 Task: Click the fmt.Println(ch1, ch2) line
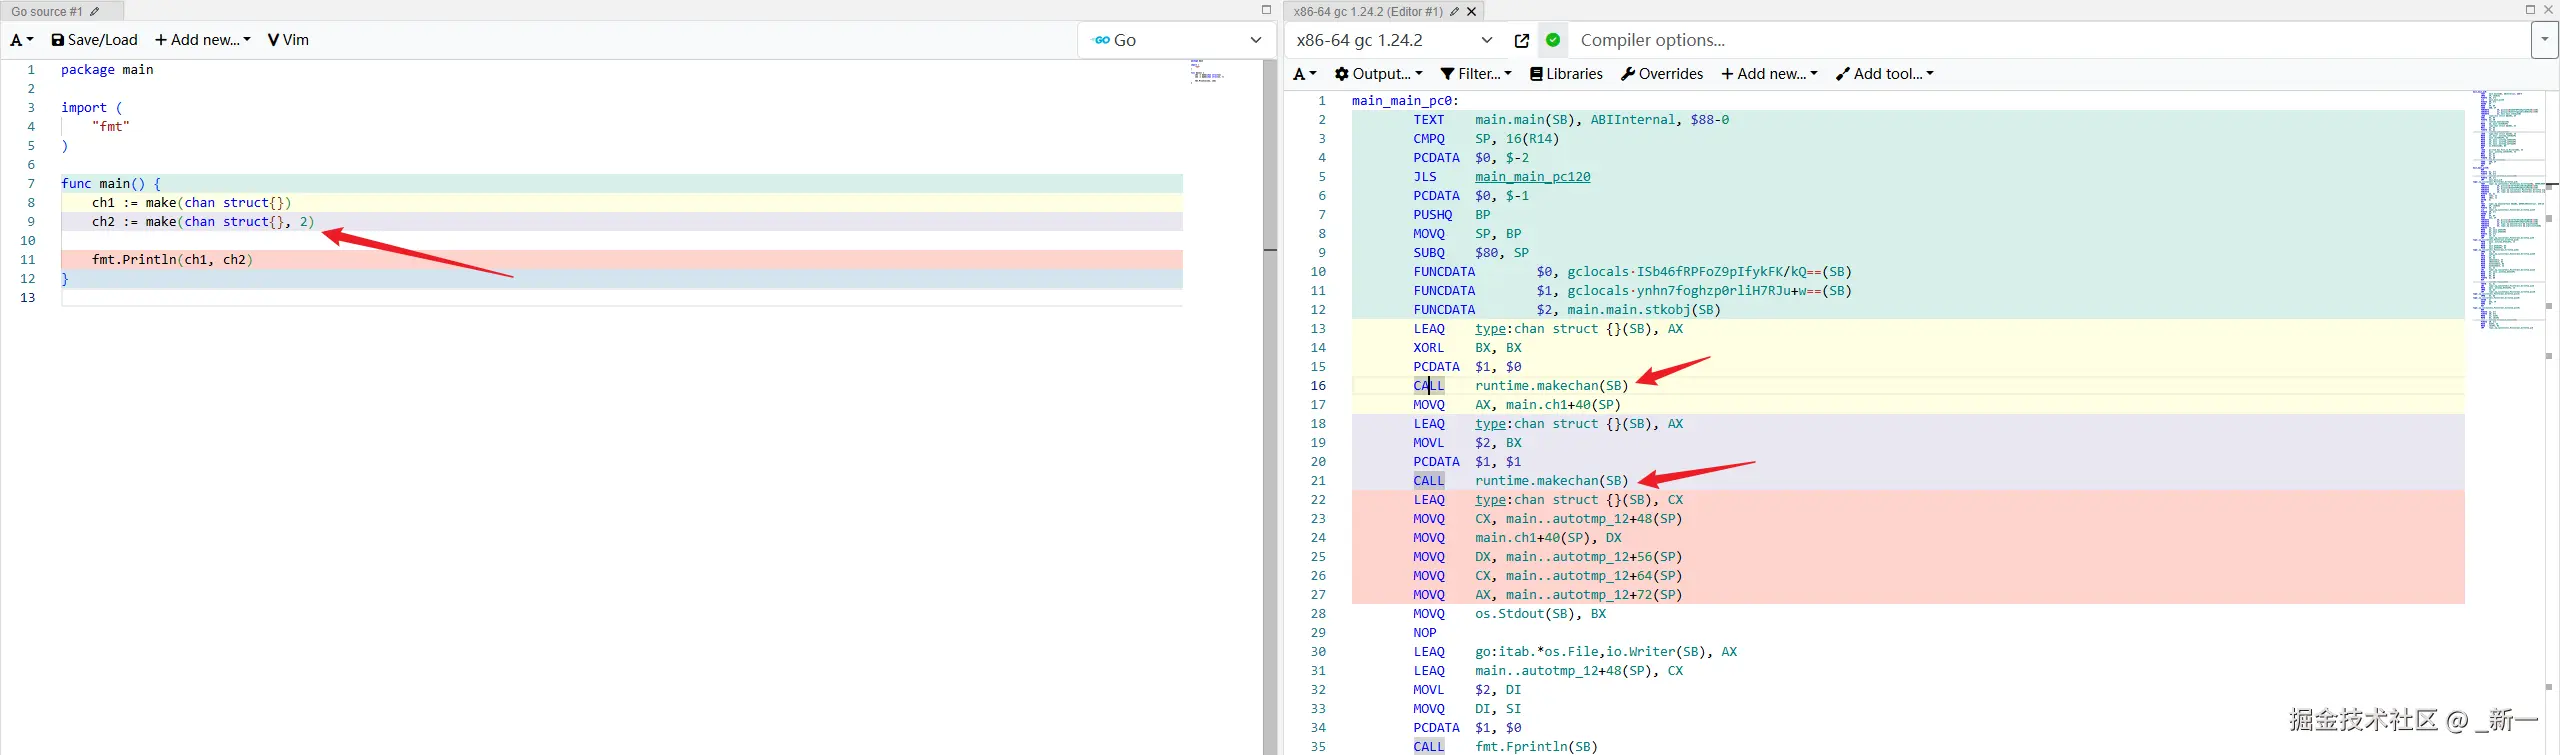[172, 260]
